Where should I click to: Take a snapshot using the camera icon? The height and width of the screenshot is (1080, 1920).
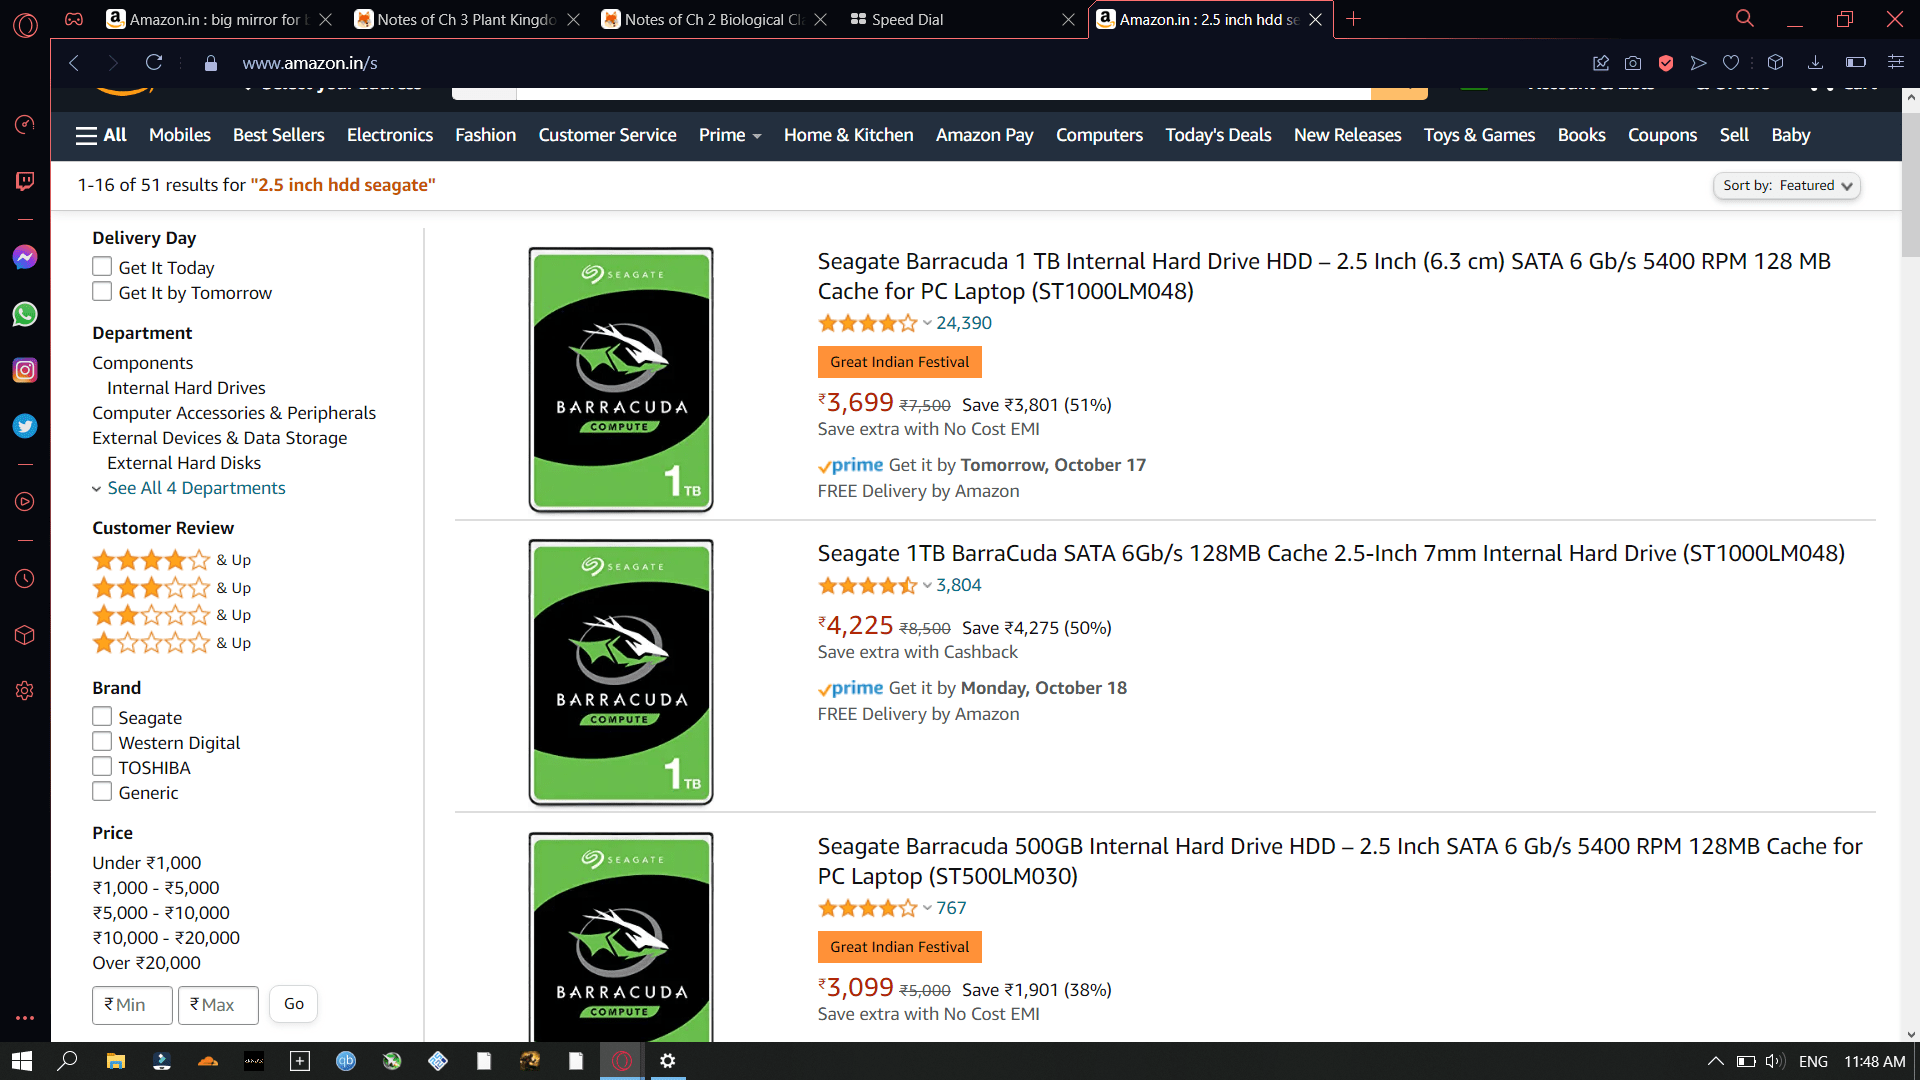[1633, 62]
